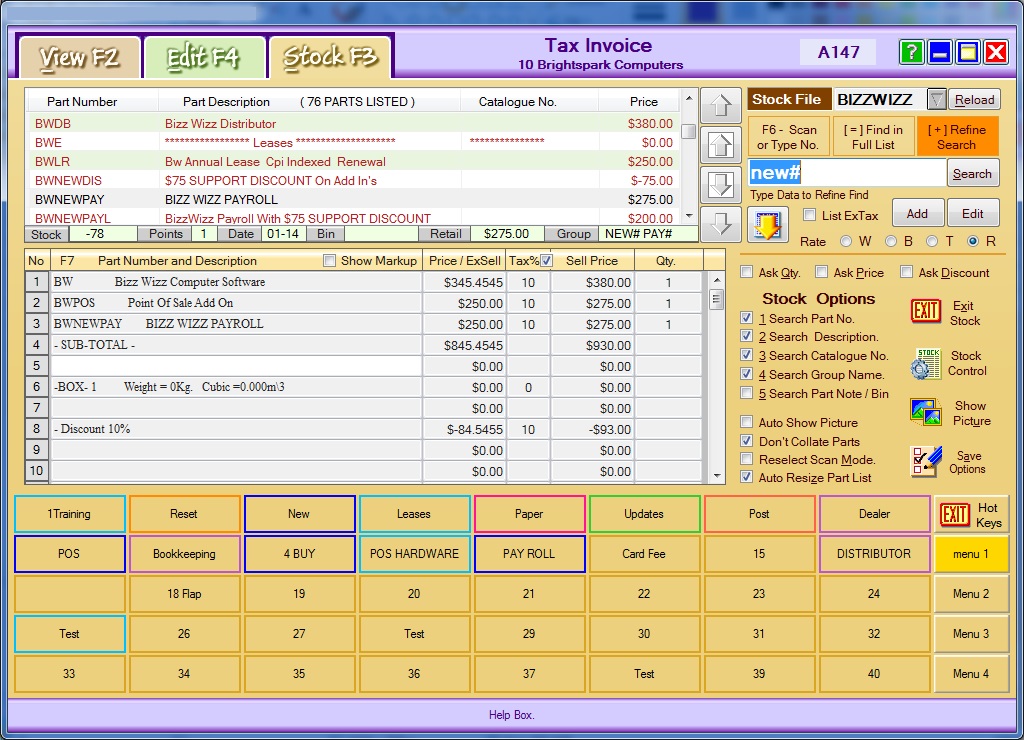This screenshot has height=740, width=1024.
Task: Minimize the Tax Invoice window
Action: tap(939, 52)
